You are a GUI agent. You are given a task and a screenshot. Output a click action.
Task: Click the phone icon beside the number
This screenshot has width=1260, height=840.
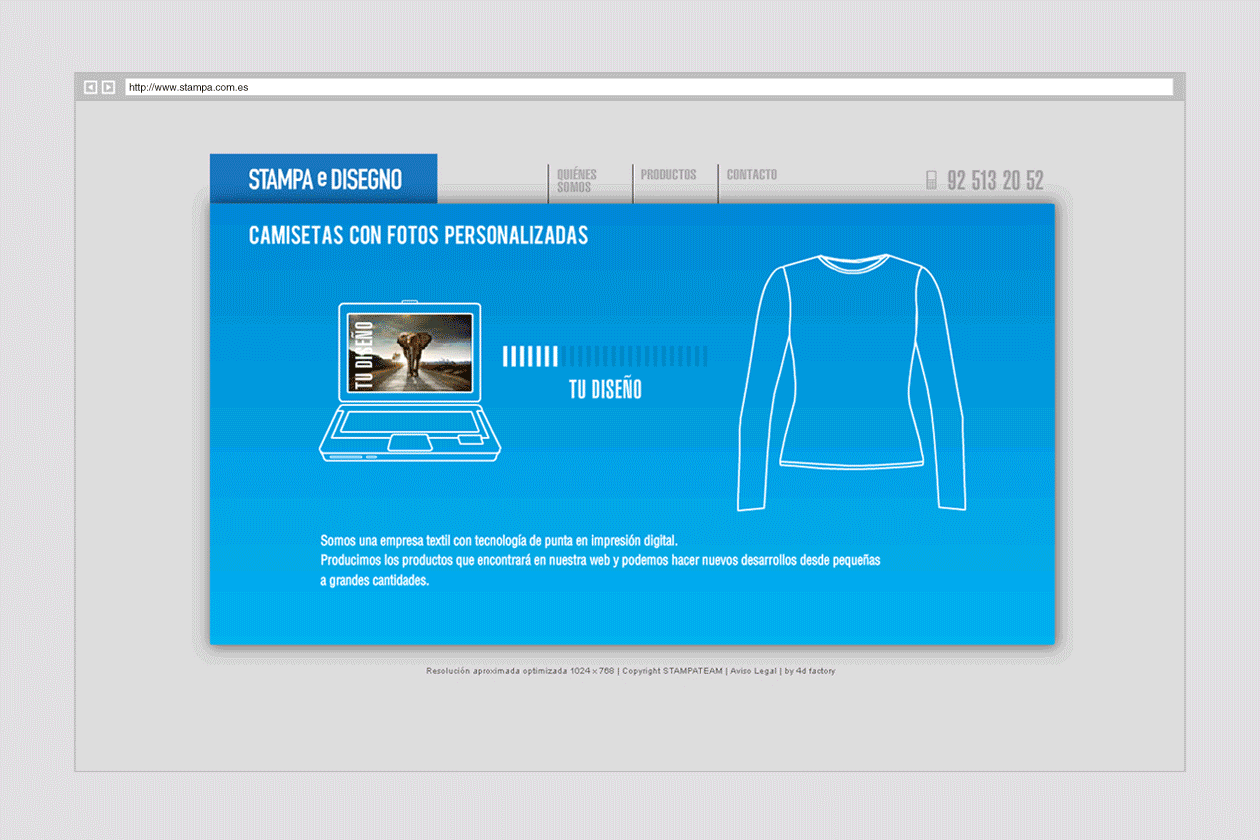coord(931,180)
